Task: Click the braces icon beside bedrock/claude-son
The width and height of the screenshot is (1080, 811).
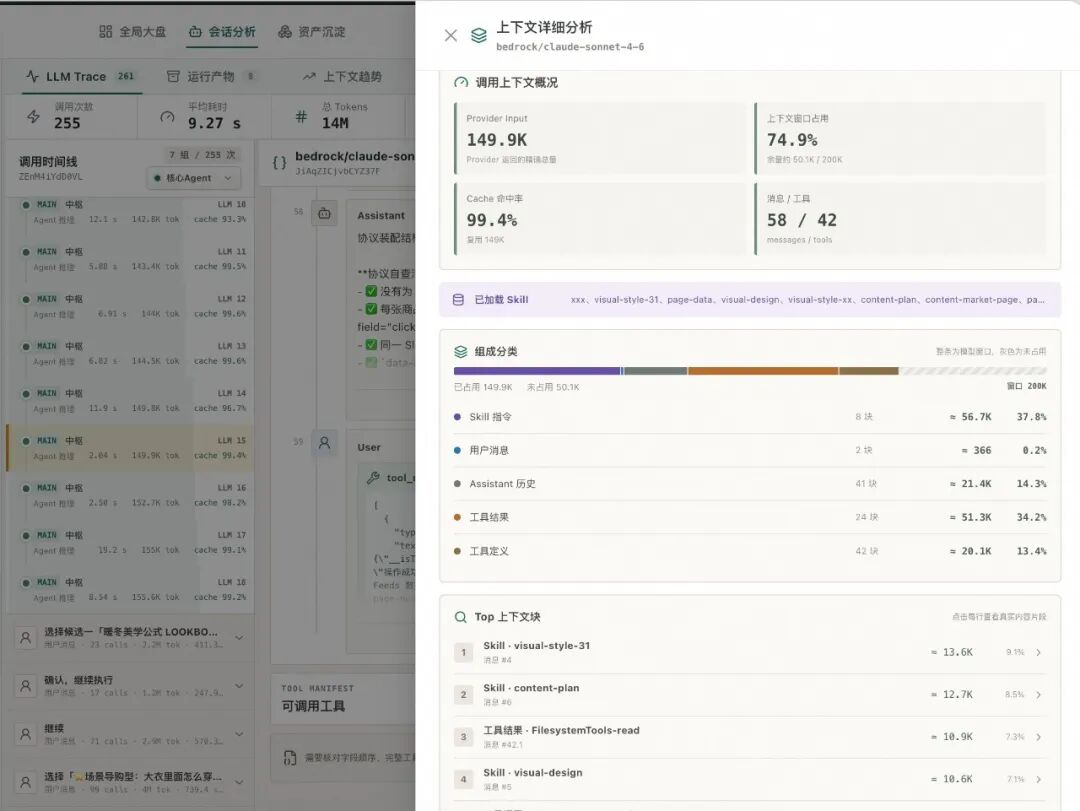Action: tap(279, 163)
